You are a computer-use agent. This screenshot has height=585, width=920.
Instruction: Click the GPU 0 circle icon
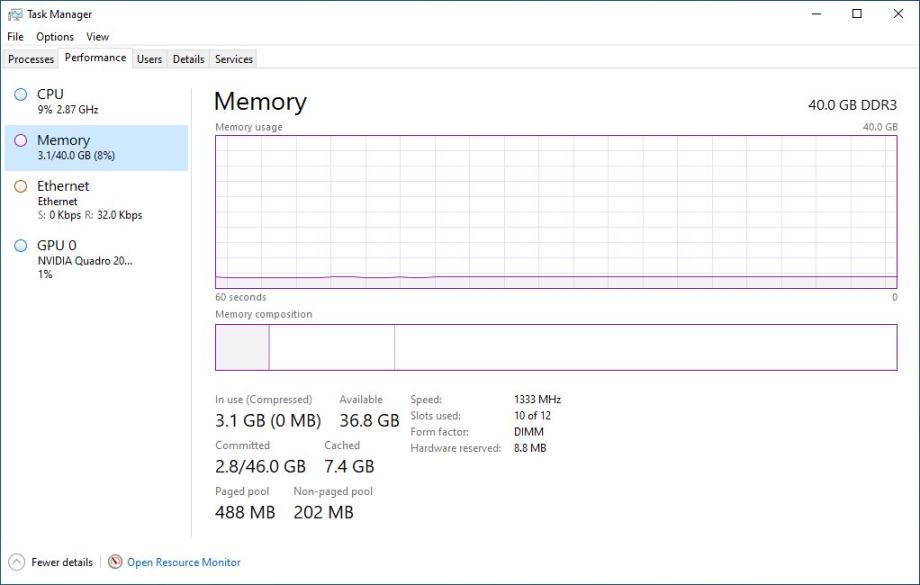21,245
